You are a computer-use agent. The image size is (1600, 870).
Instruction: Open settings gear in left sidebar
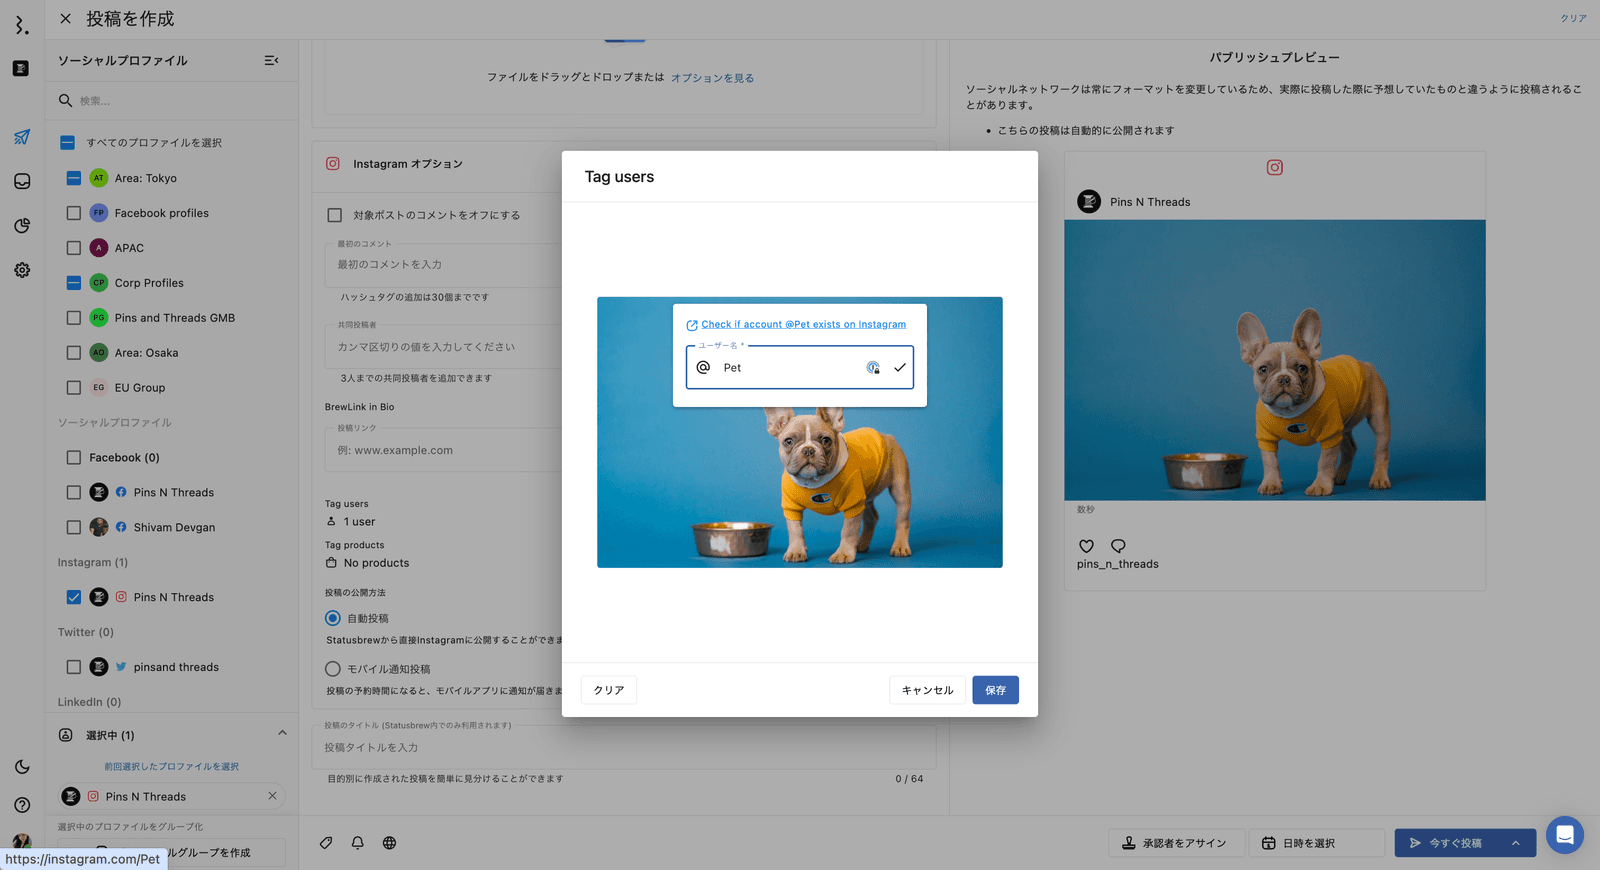click(x=22, y=270)
